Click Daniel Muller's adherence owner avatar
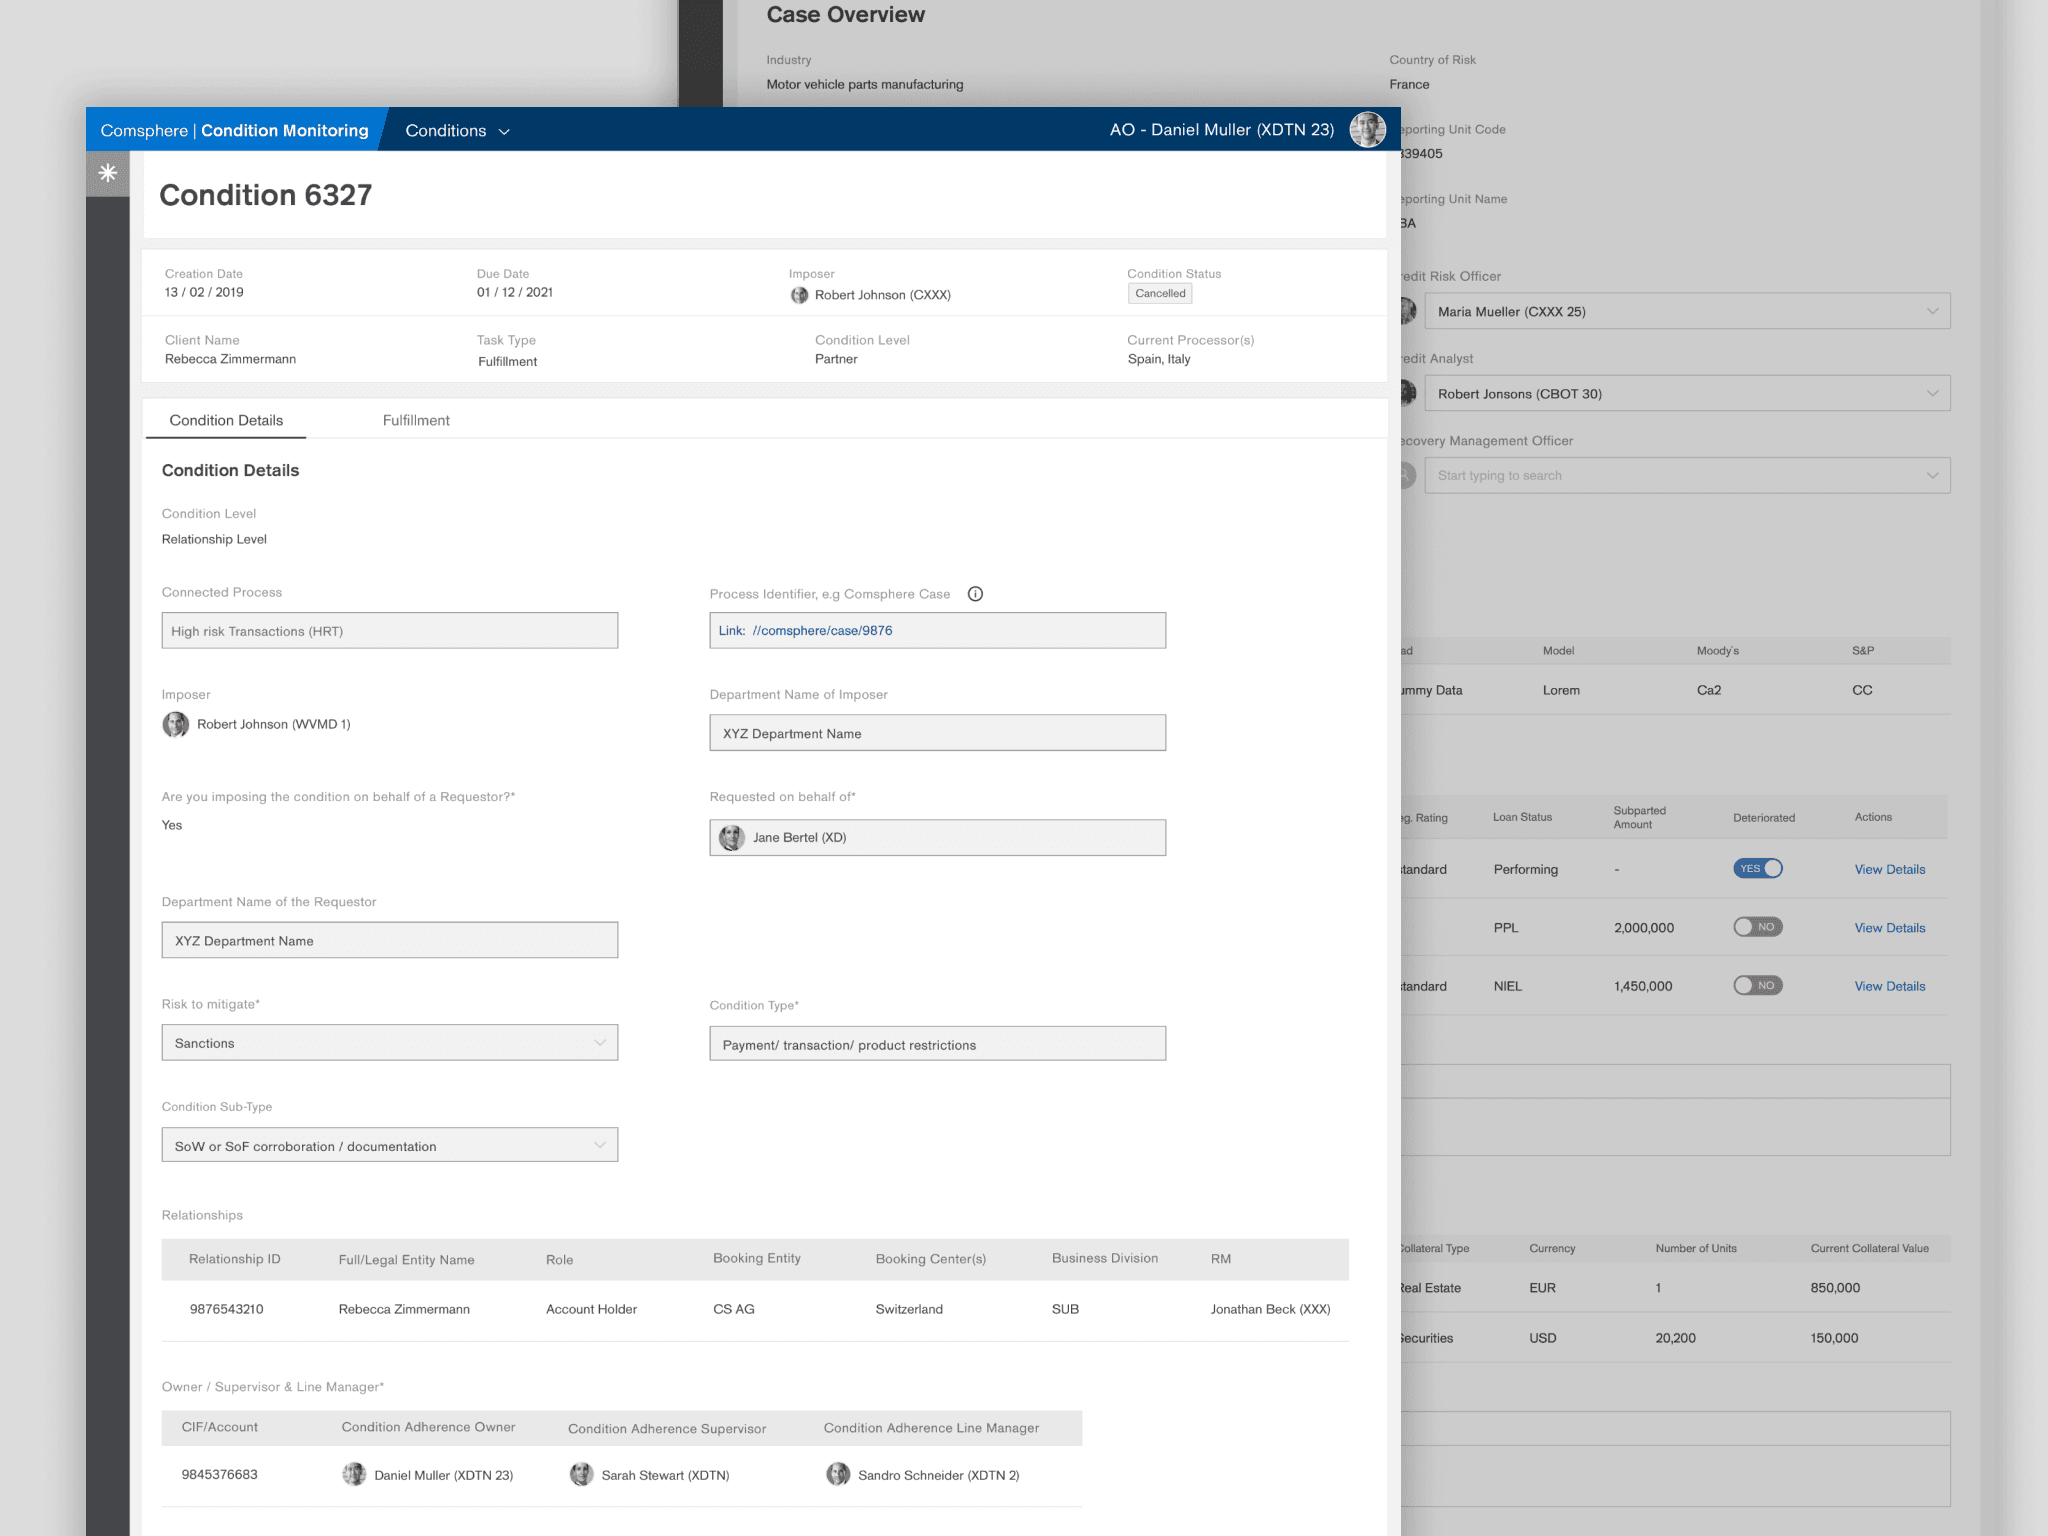Image resolution: width=2048 pixels, height=1536 pixels. click(x=354, y=1475)
